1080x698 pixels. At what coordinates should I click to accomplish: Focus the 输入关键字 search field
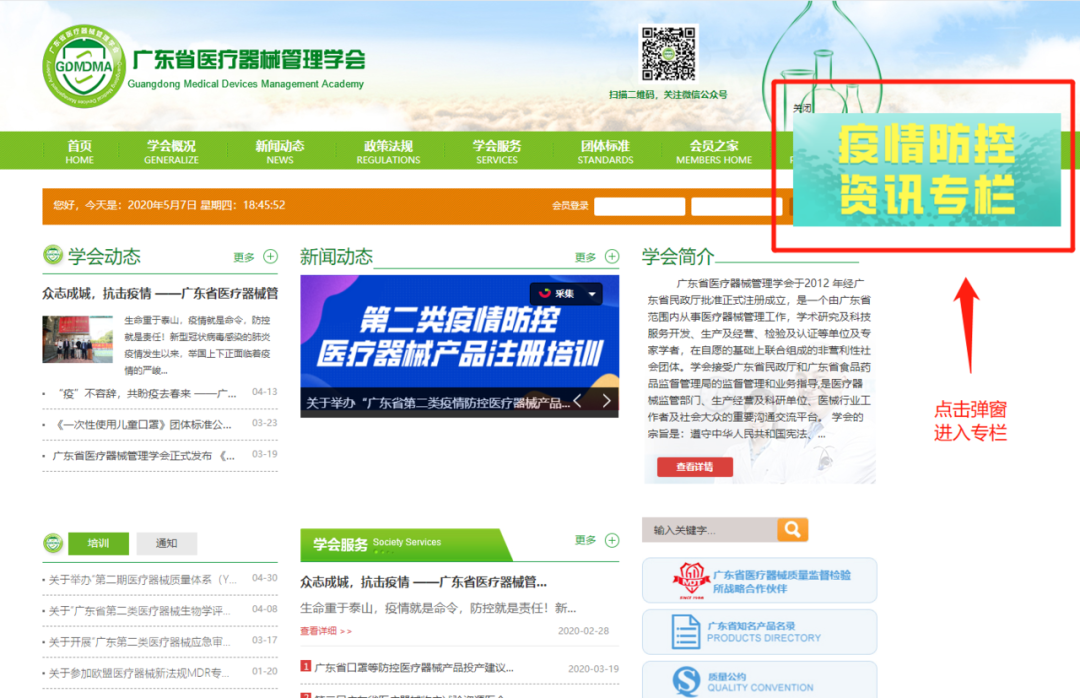coord(709,530)
